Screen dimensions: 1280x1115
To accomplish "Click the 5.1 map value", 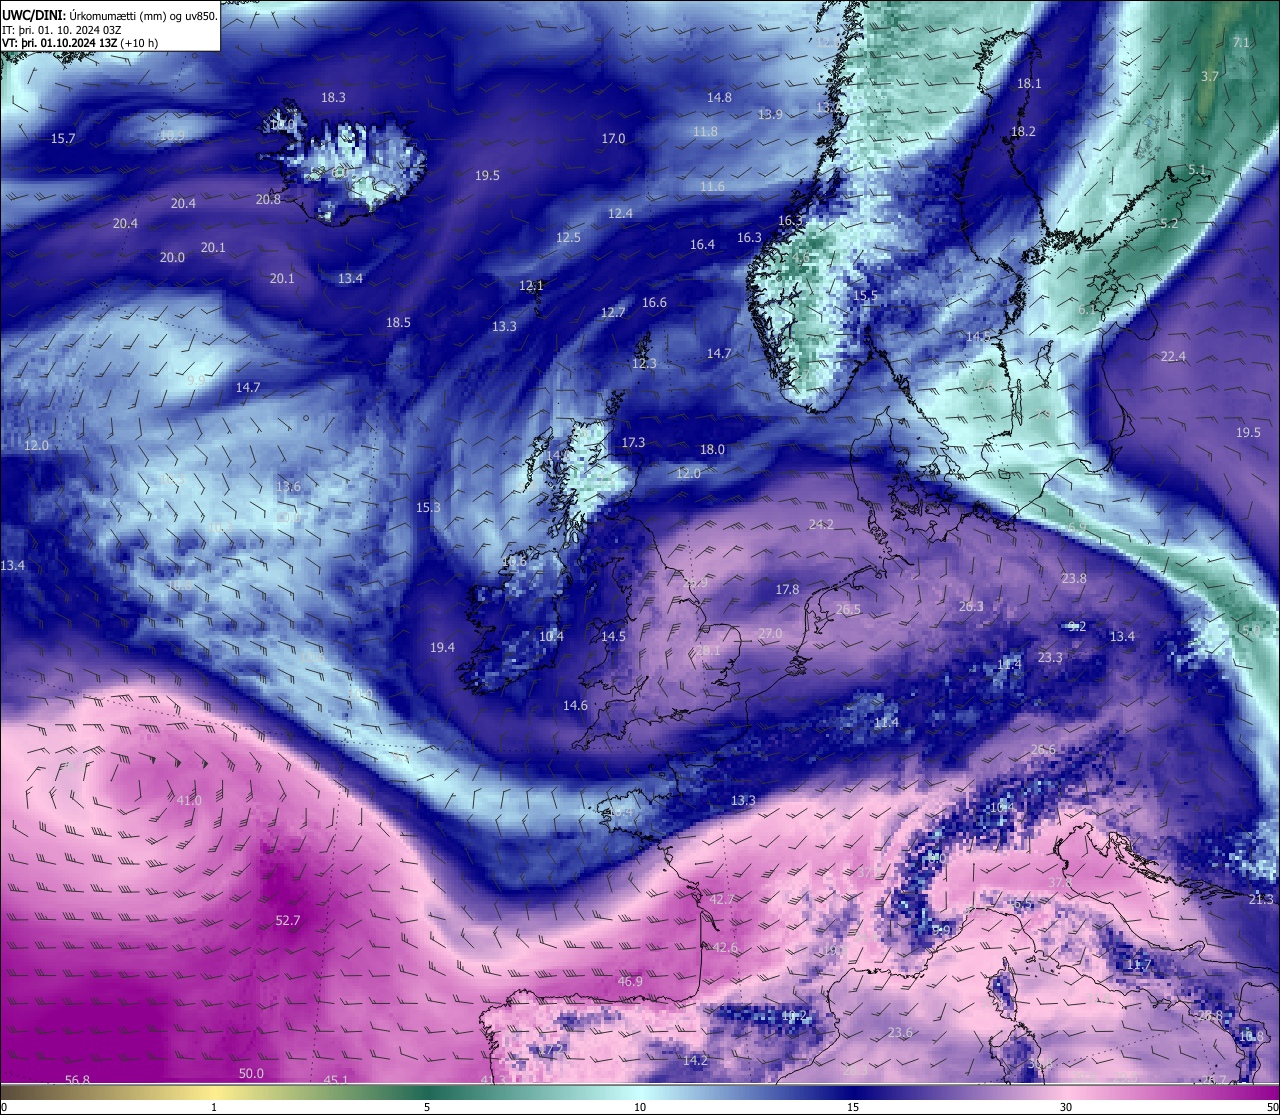I will (x=1197, y=169).
